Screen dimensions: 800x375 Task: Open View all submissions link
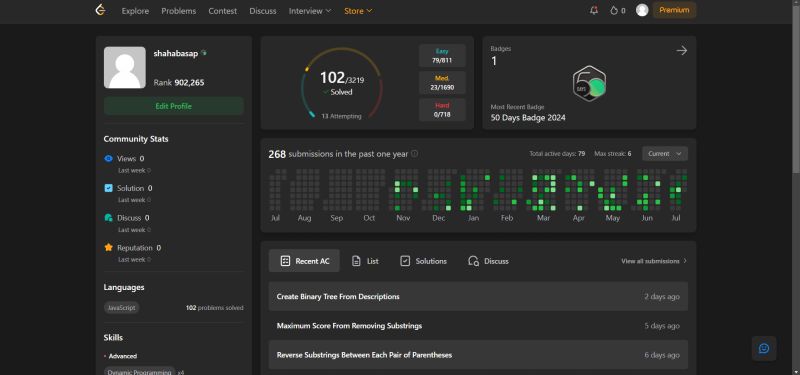tap(654, 261)
